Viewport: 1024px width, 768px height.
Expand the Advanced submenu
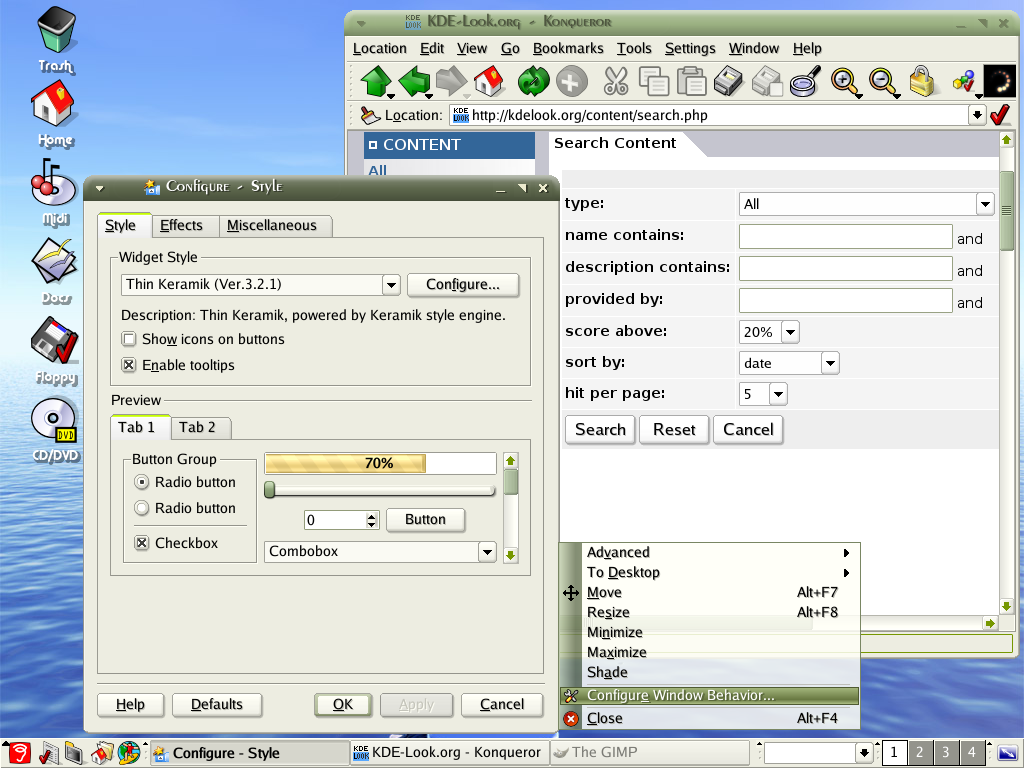tap(709, 552)
